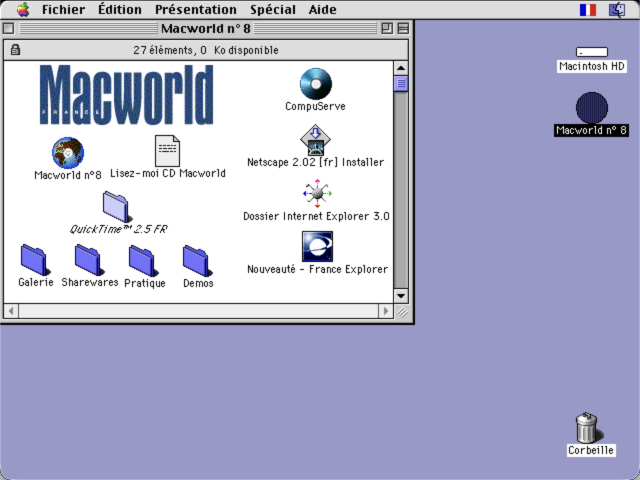The height and width of the screenshot is (480, 640).
Task: Open the Spécial menu
Action: tap(273, 9)
